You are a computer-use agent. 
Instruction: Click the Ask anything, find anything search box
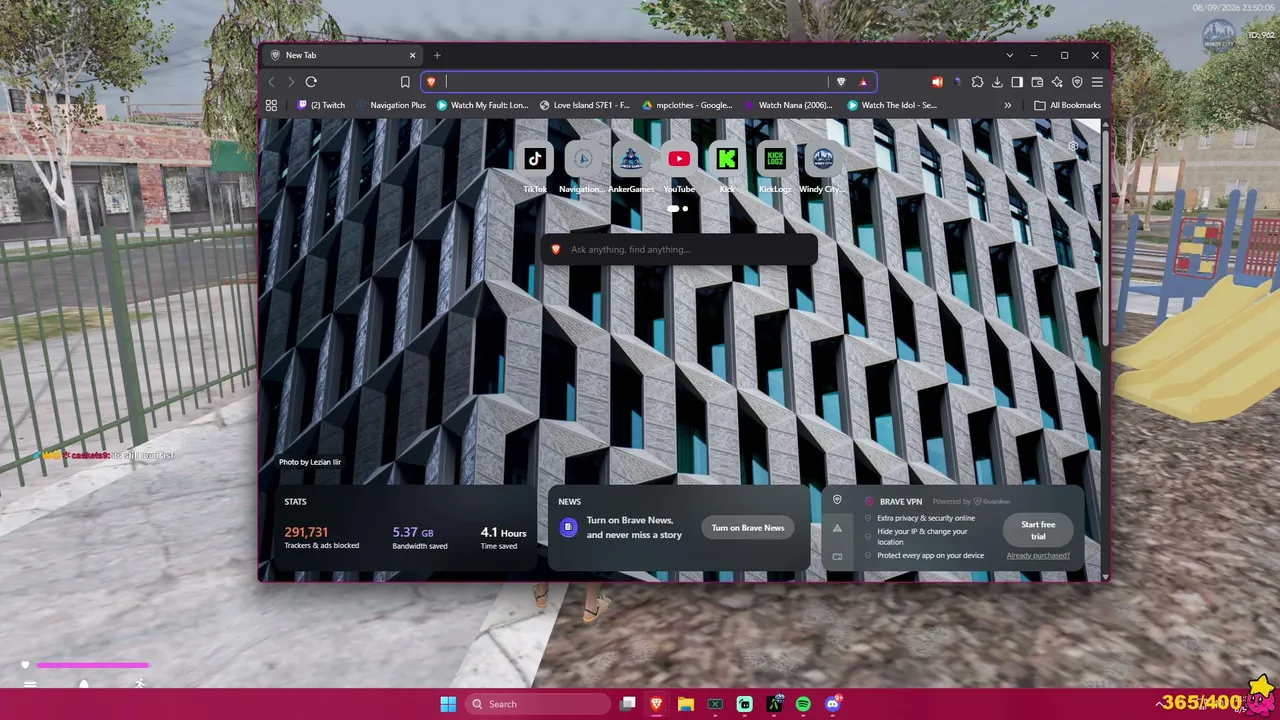tap(679, 249)
